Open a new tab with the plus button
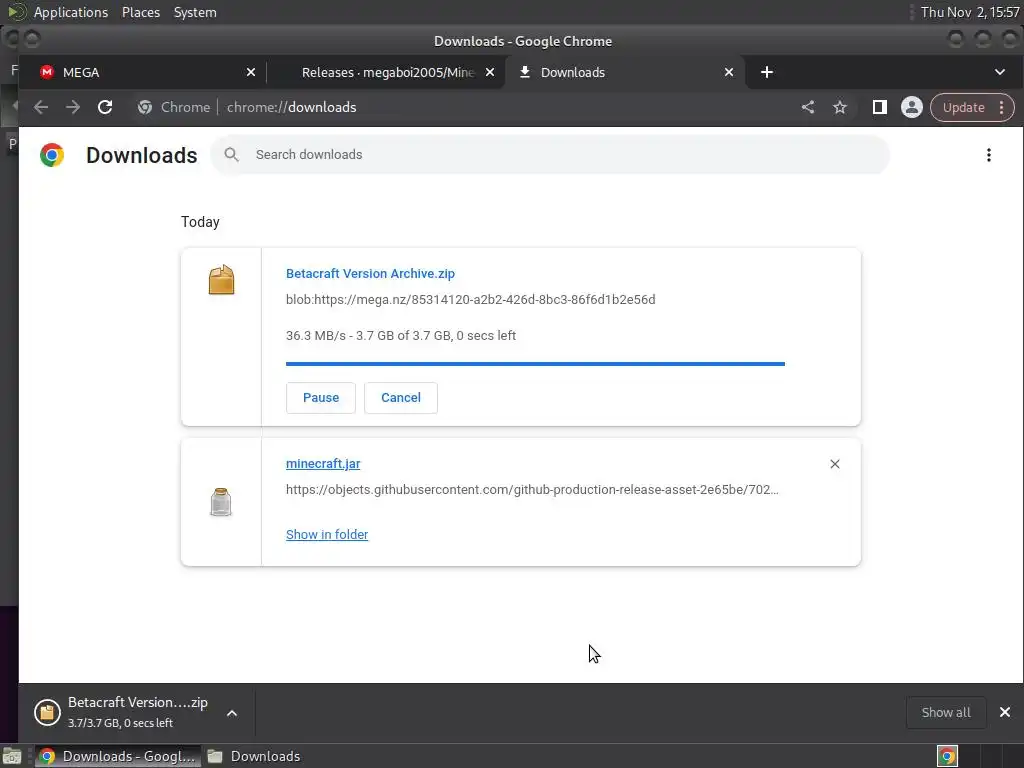1024x768 pixels. click(x=767, y=72)
